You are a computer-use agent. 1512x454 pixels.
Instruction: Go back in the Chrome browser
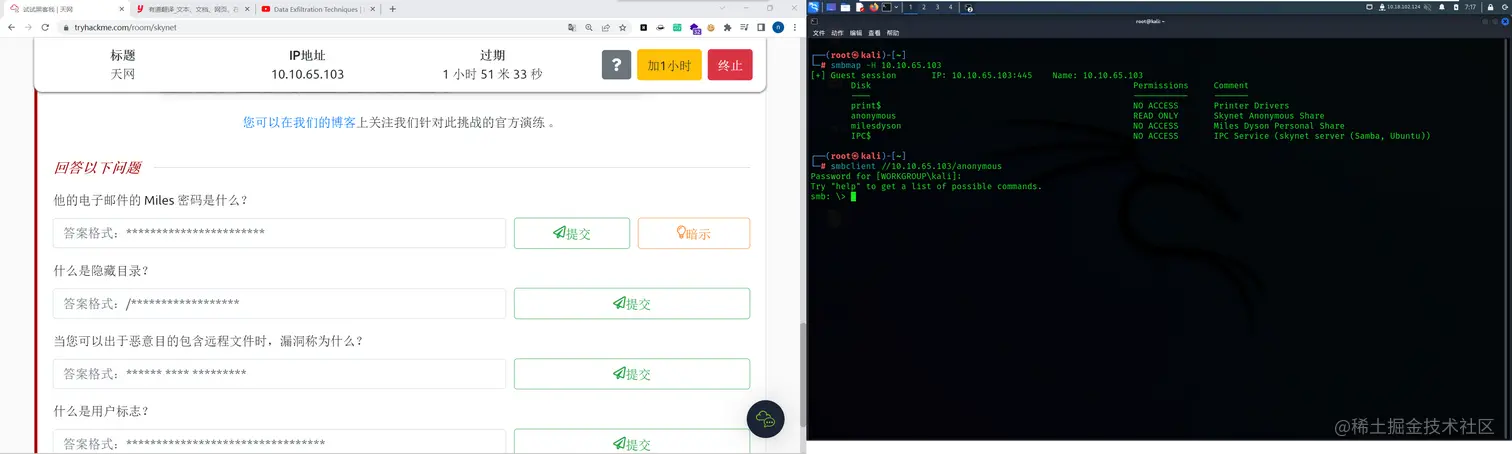(11, 27)
